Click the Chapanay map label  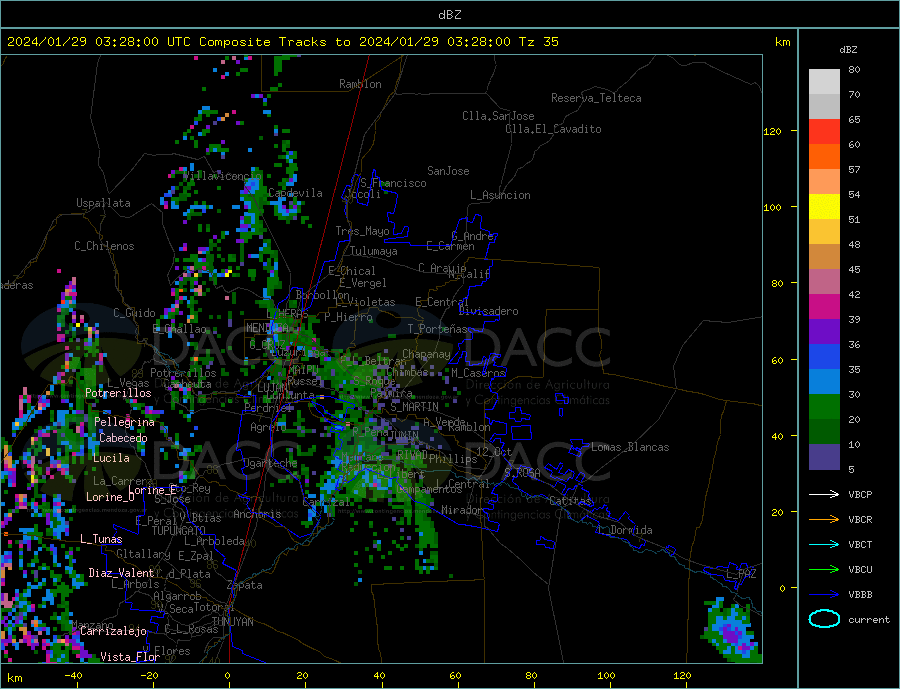coord(426,354)
